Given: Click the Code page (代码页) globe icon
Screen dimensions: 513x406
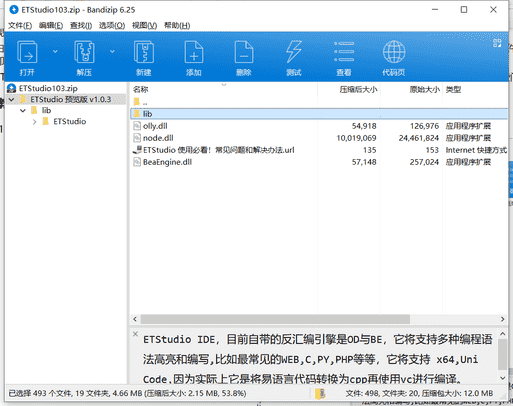Looking at the screenshot, I should coord(394,52).
